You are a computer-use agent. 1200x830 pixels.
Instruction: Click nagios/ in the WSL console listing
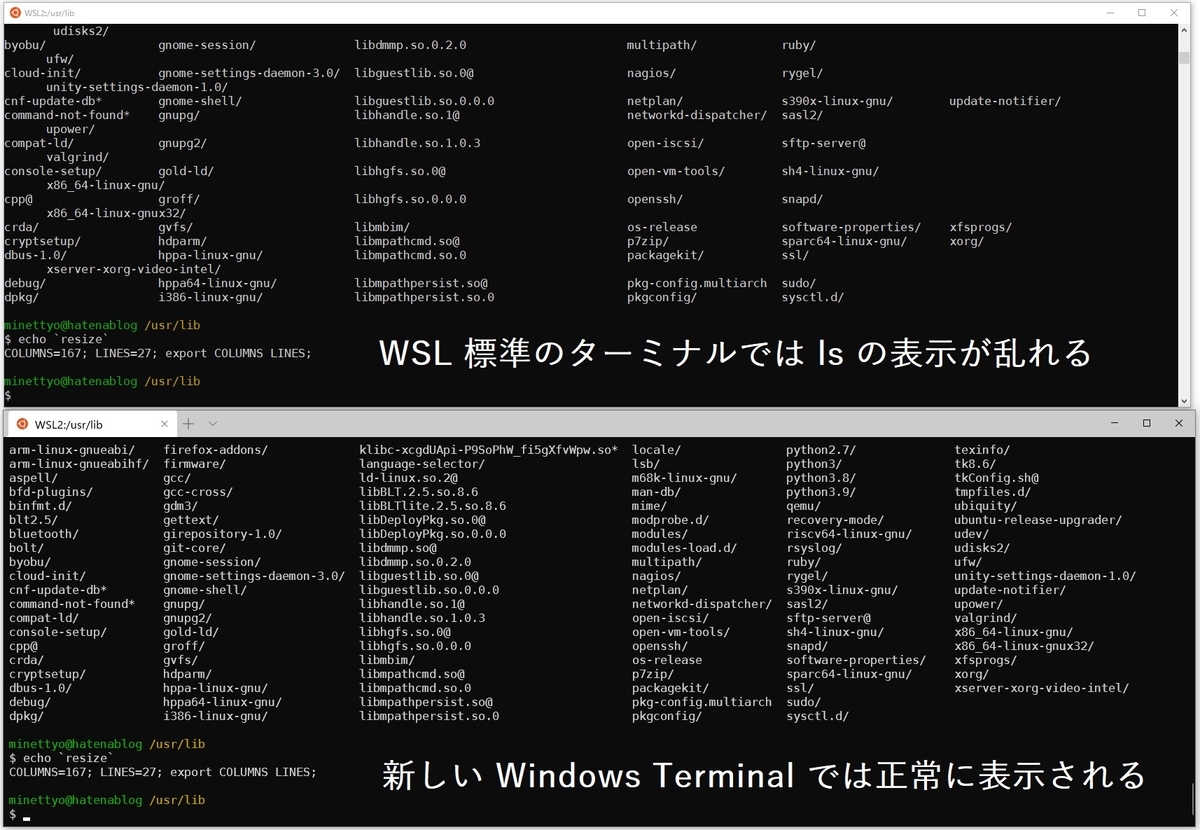pyautogui.click(x=651, y=73)
